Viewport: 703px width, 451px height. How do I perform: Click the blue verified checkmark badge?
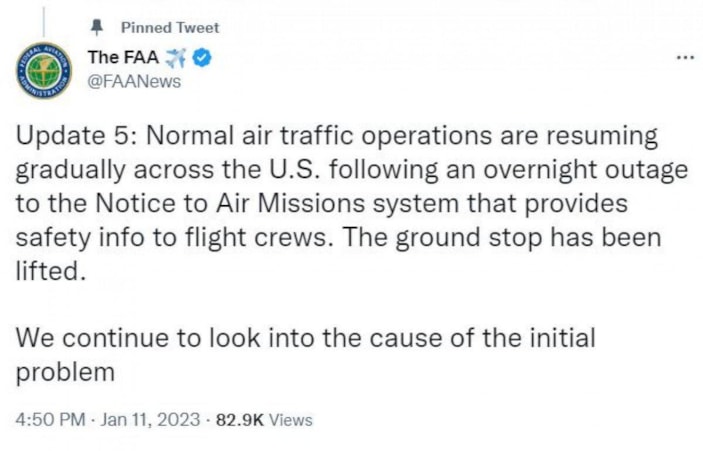click(201, 59)
